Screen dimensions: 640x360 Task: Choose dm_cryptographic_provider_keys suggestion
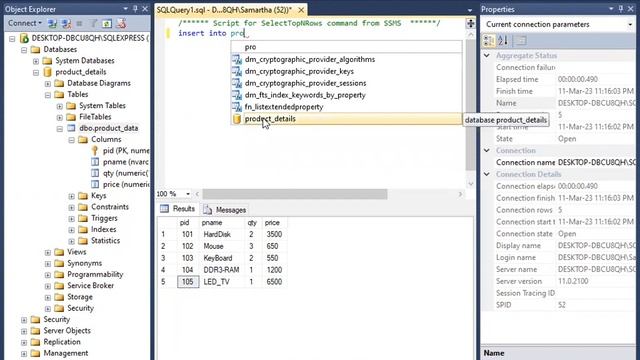tap(347, 71)
